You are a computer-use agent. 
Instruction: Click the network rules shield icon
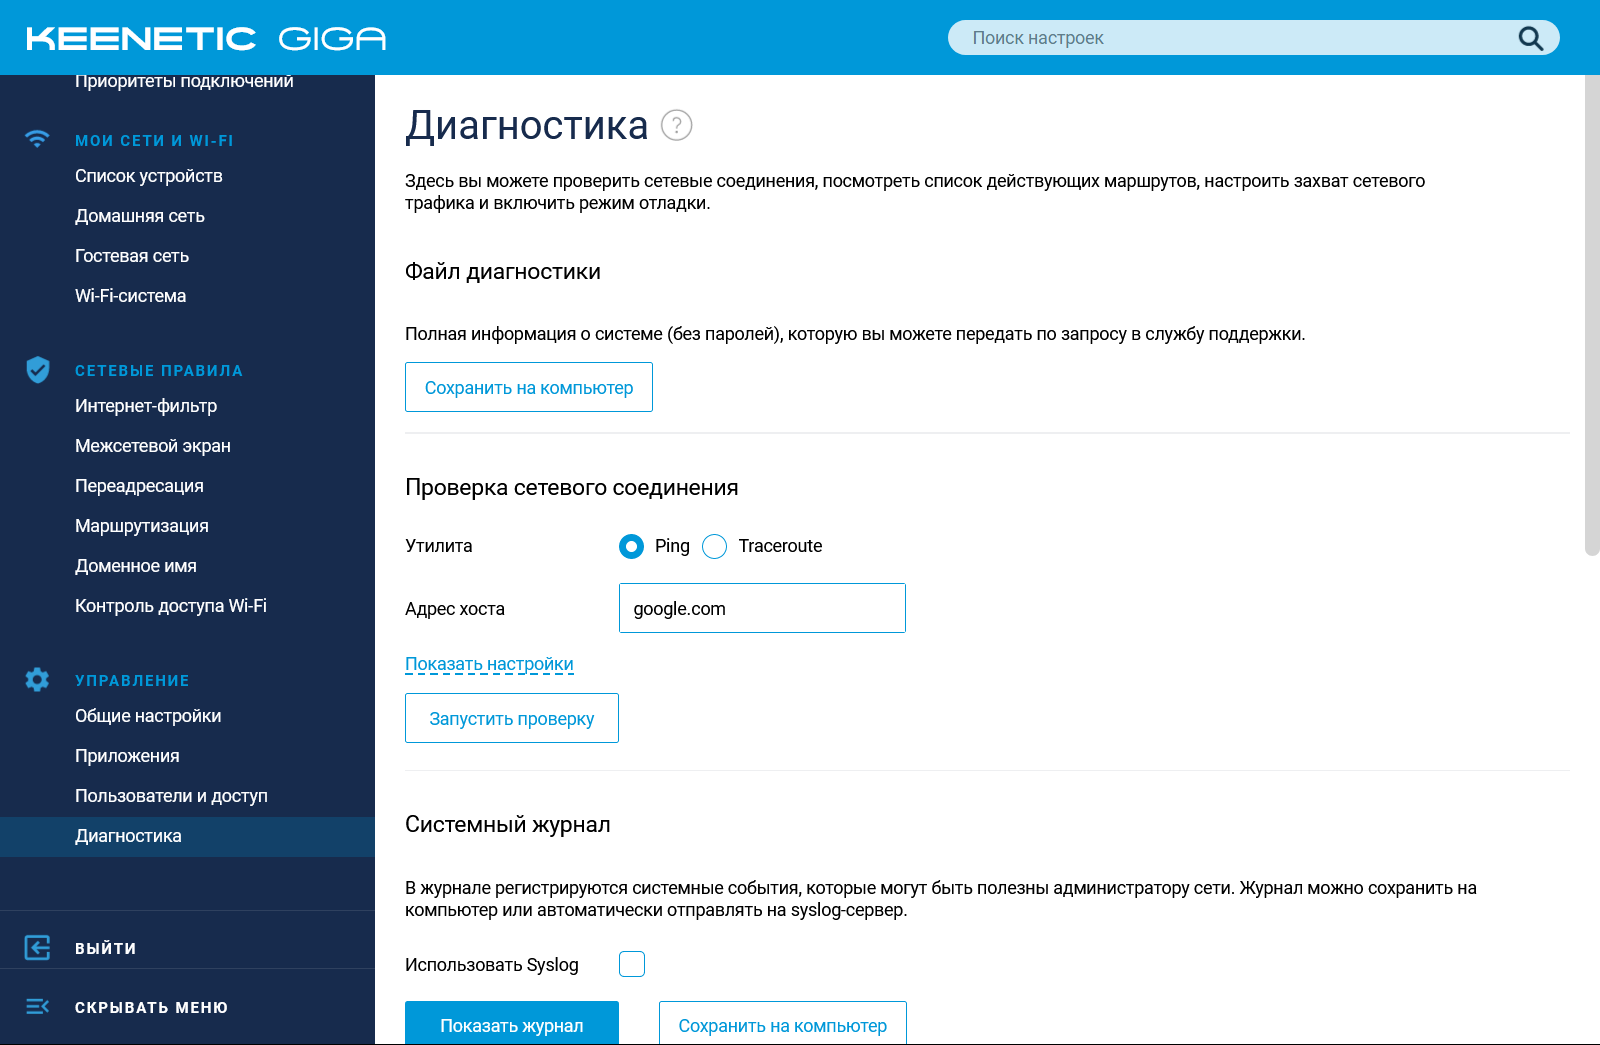(x=38, y=370)
